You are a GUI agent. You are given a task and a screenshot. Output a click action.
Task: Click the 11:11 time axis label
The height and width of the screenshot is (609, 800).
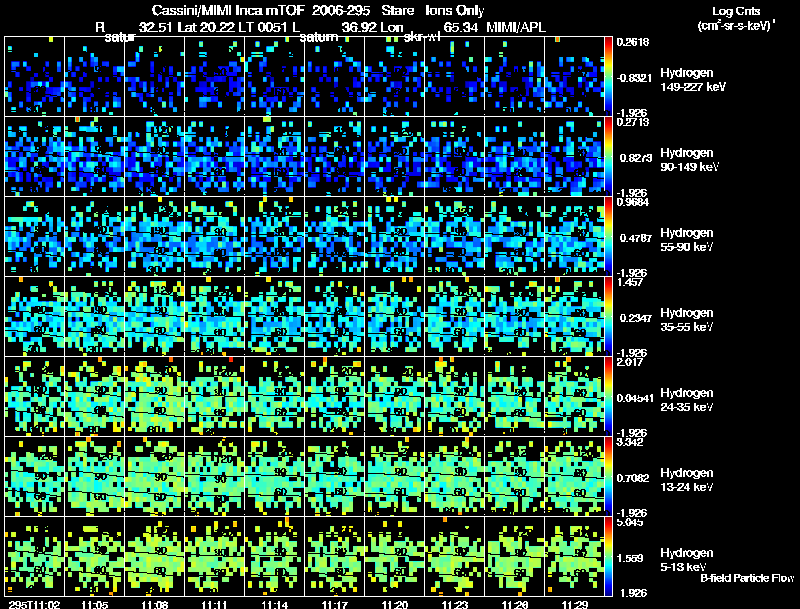point(214,604)
